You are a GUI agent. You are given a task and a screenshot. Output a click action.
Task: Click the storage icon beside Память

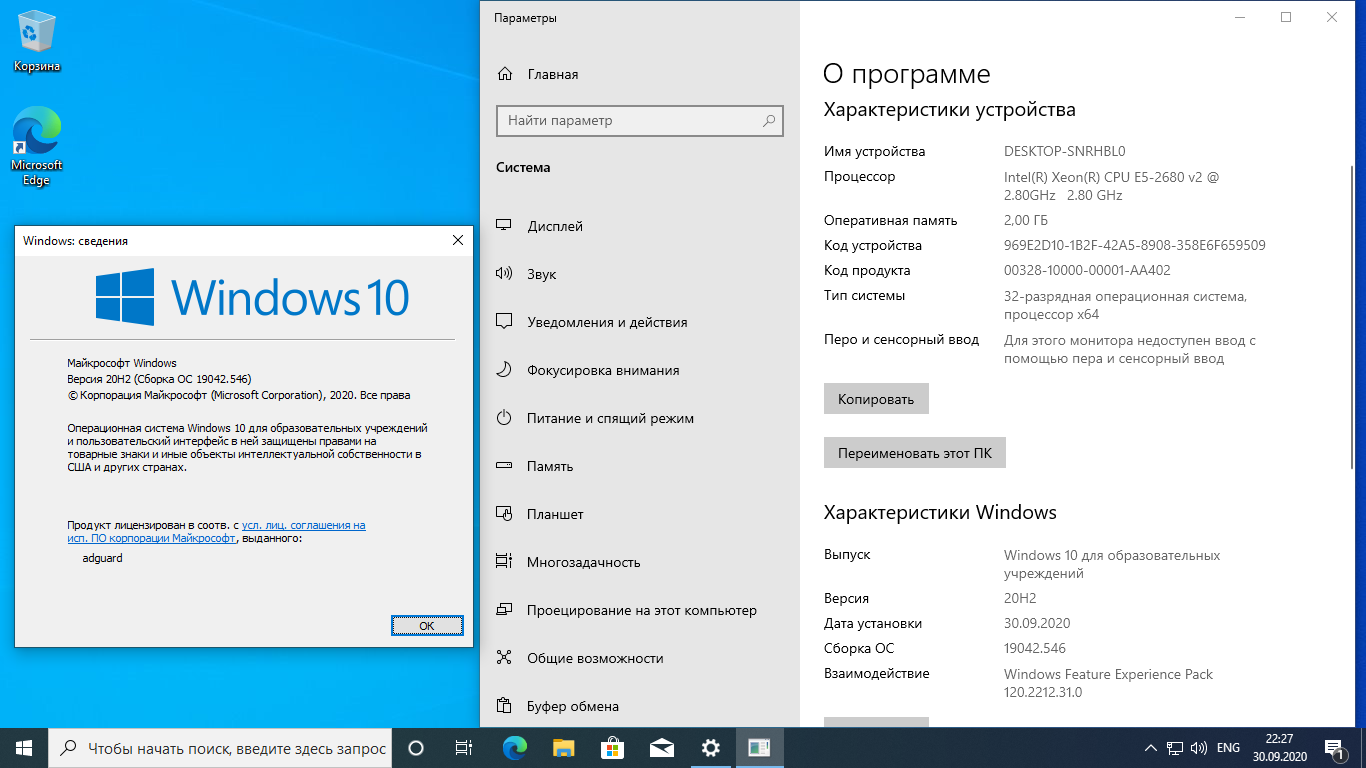[505, 466]
